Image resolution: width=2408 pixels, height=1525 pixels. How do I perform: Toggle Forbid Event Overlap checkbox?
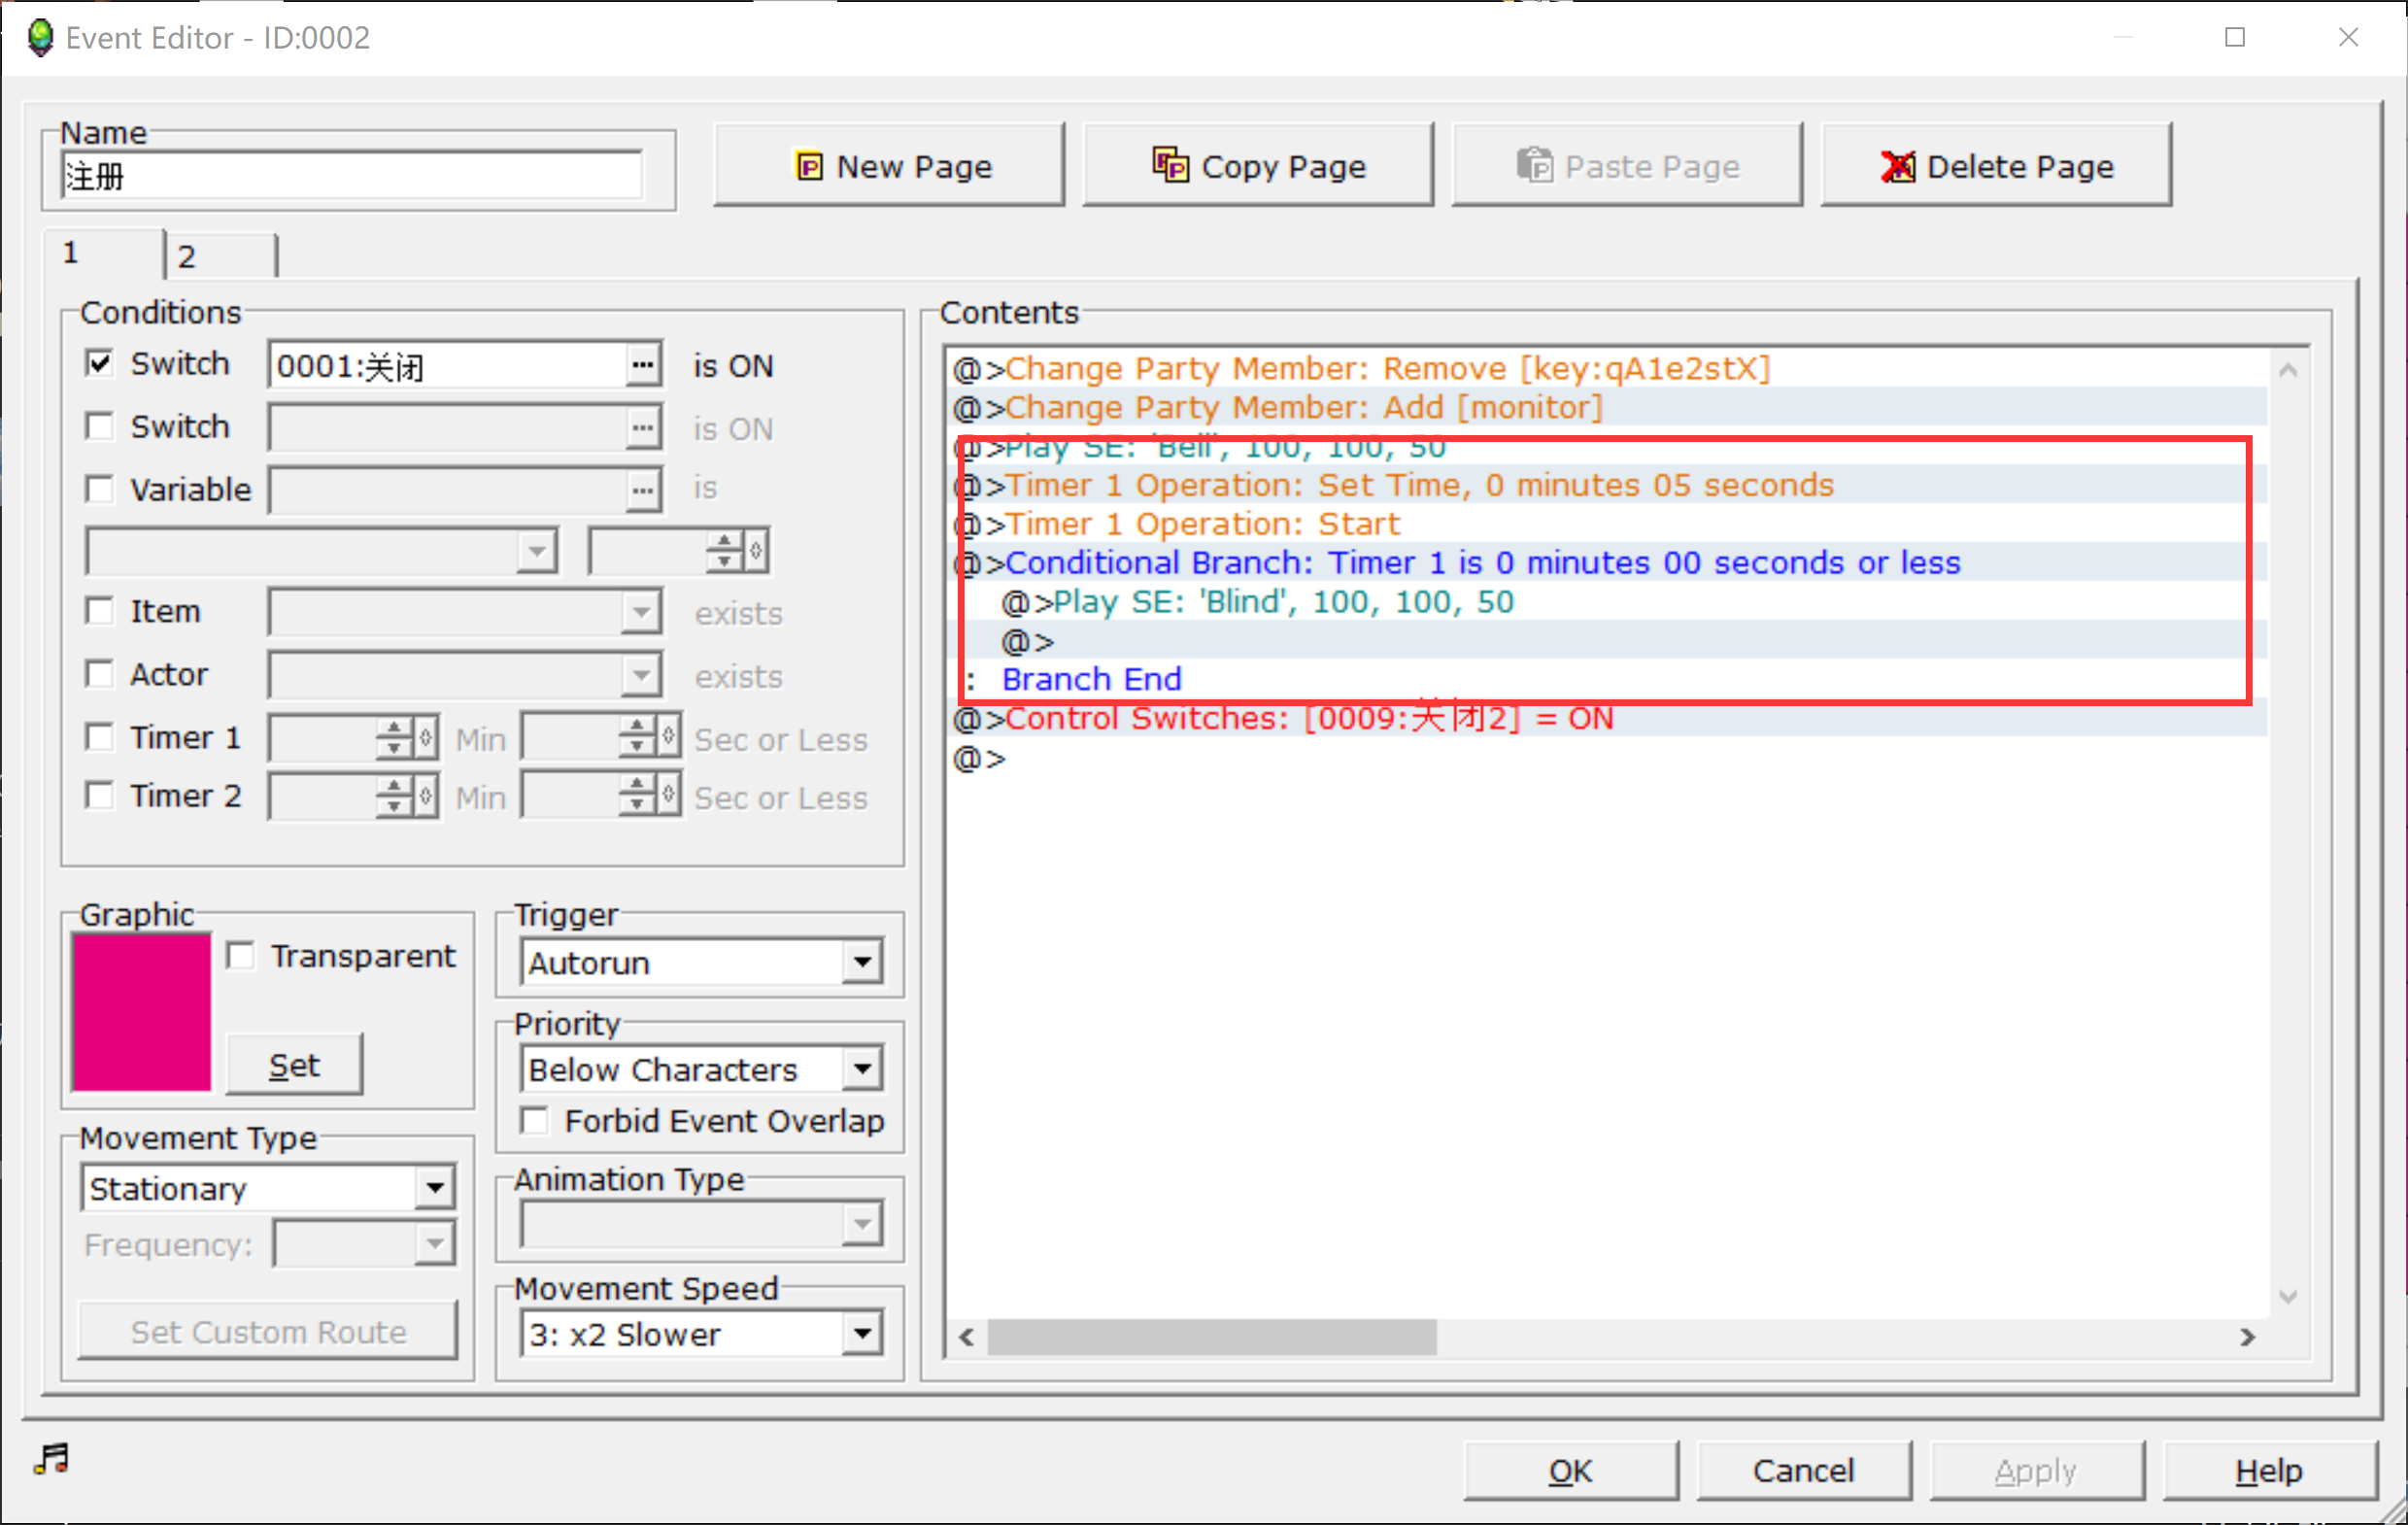click(535, 1121)
